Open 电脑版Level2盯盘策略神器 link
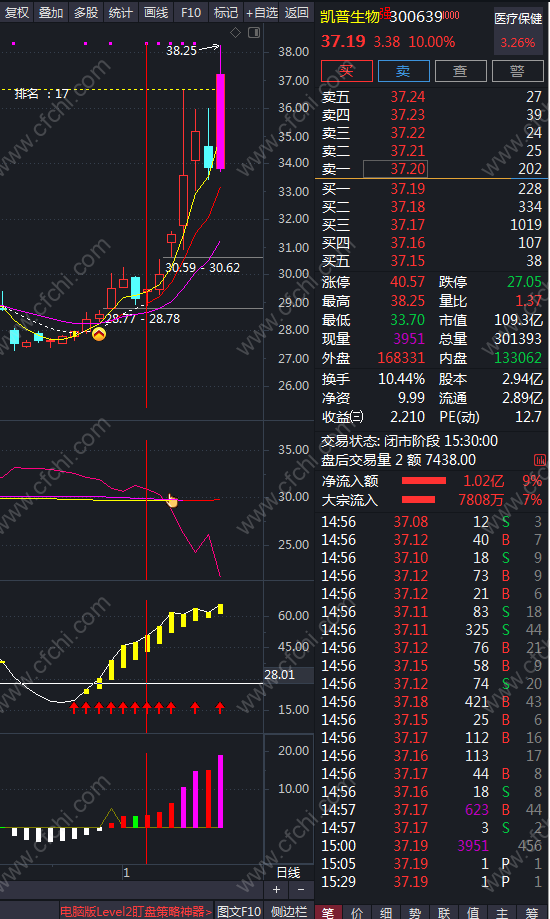Image resolution: width=550 pixels, height=919 pixels. coord(135,911)
